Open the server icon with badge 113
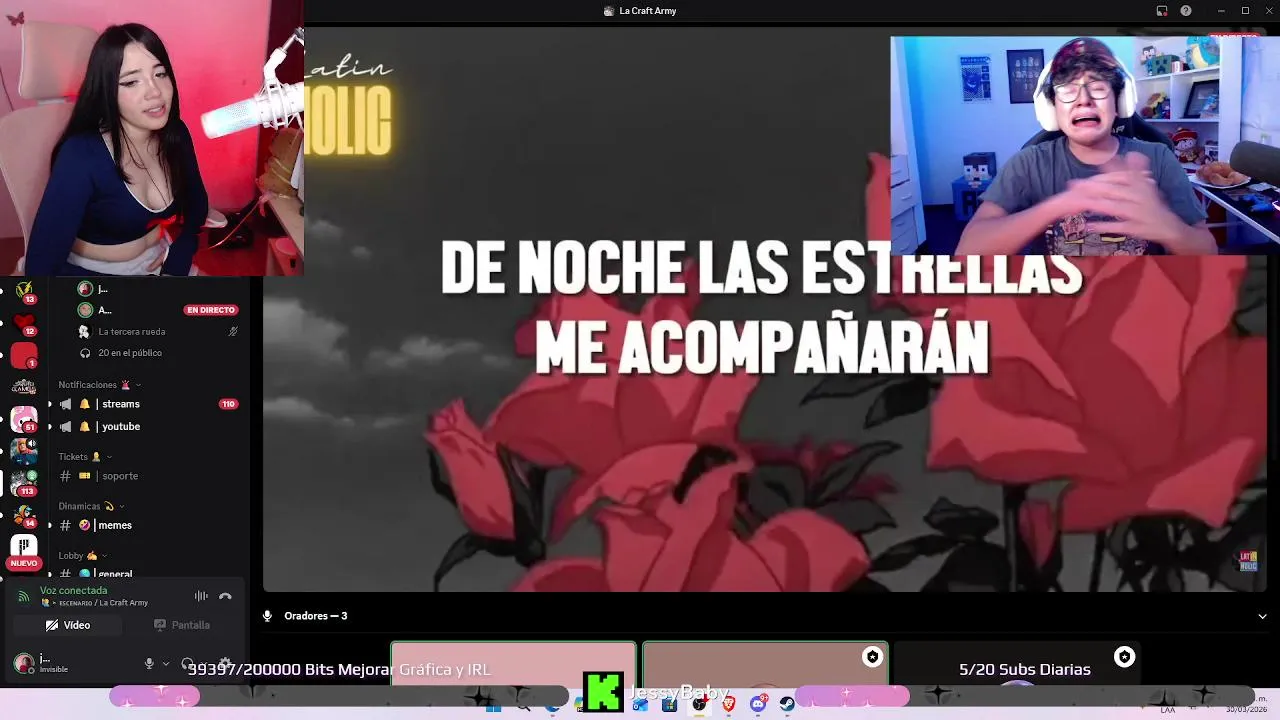This screenshot has width=1280, height=720. [x=24, y=483]
